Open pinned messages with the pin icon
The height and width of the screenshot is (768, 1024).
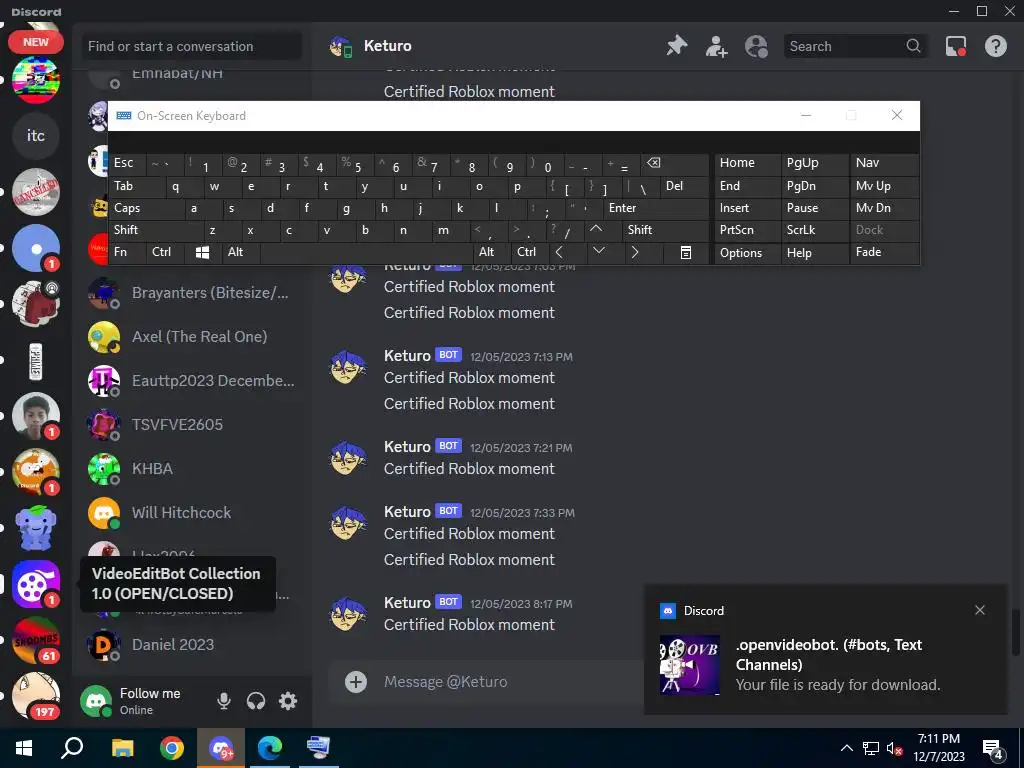pyautogui.click(x=677, y=46)
